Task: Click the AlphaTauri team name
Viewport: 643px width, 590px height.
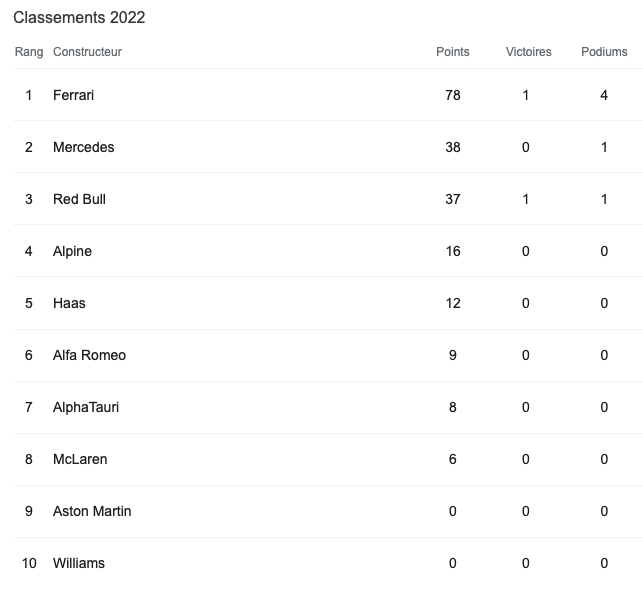Action: (x=86, y=407)
